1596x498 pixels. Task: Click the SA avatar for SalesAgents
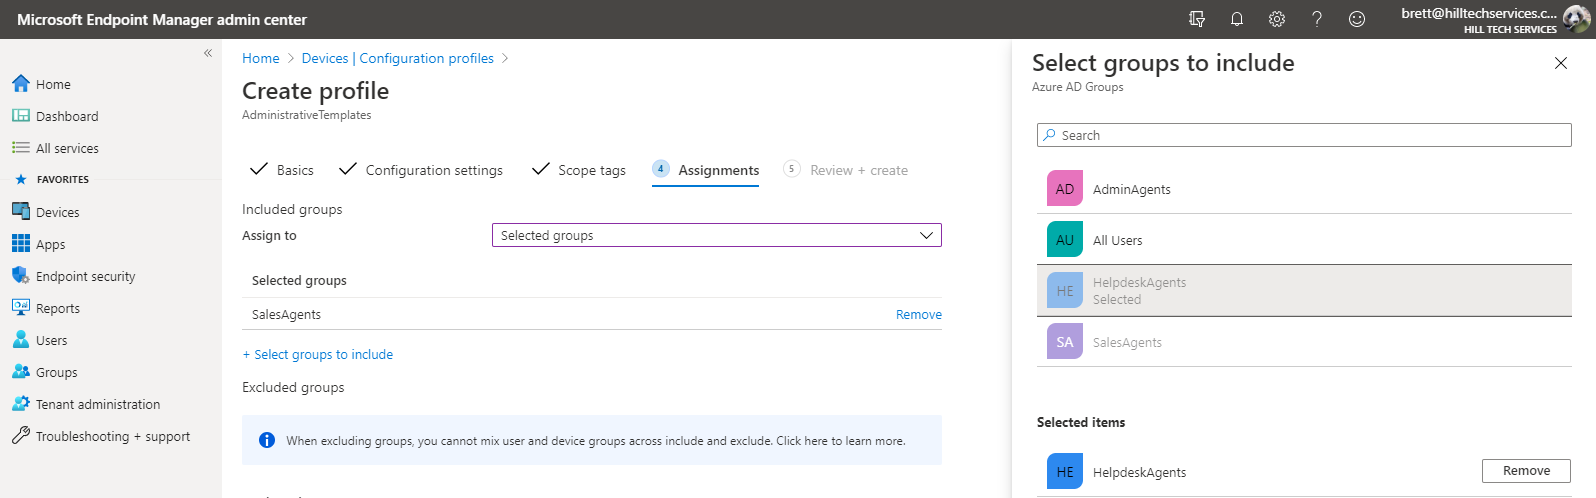click(1065, 342)
